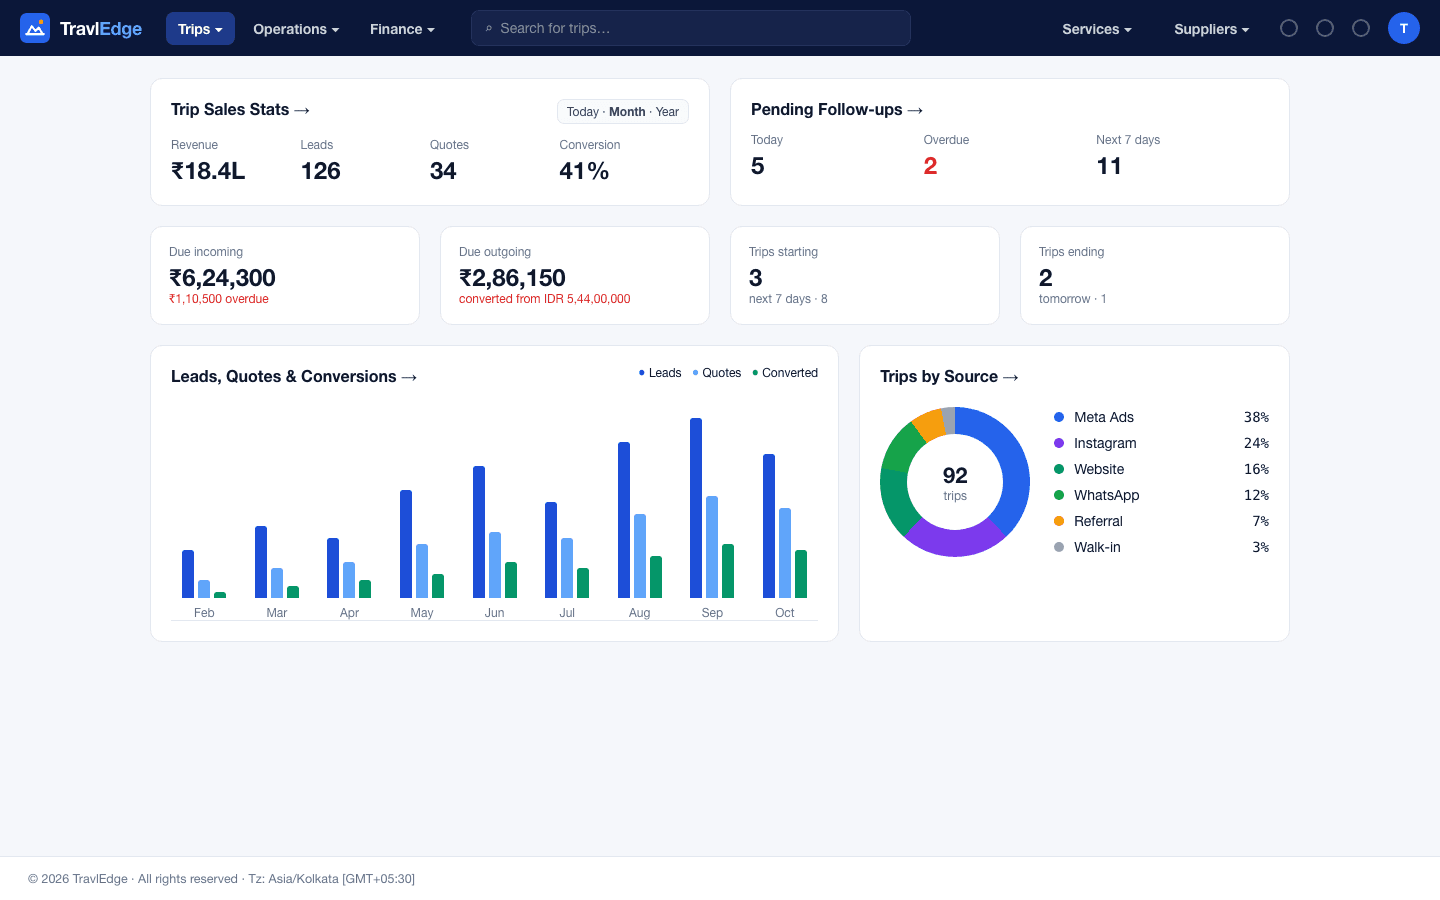Viewport: 1440px width, 900px height.
Task: Select the Walk-in source label
Action: click(1097, 547)
